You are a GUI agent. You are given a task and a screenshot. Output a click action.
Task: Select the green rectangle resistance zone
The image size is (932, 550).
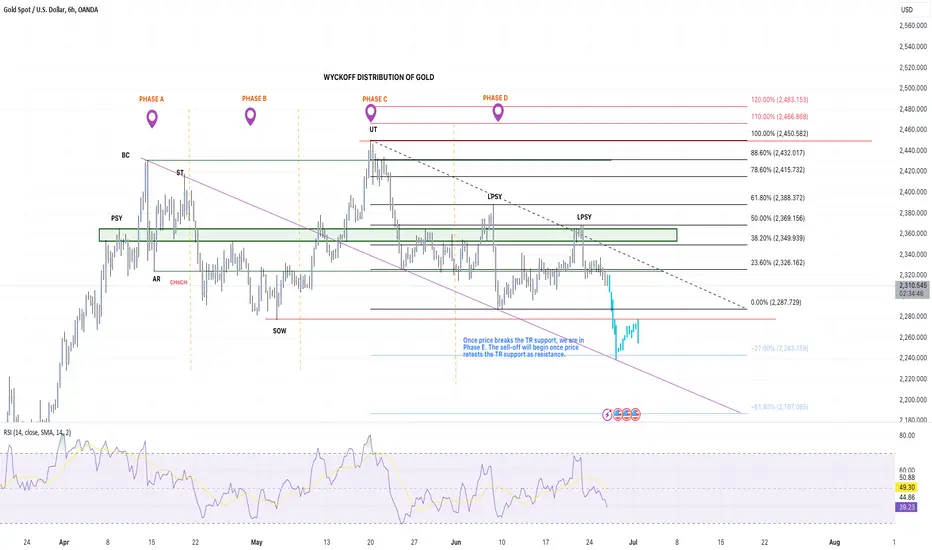(x=388, y=235)
